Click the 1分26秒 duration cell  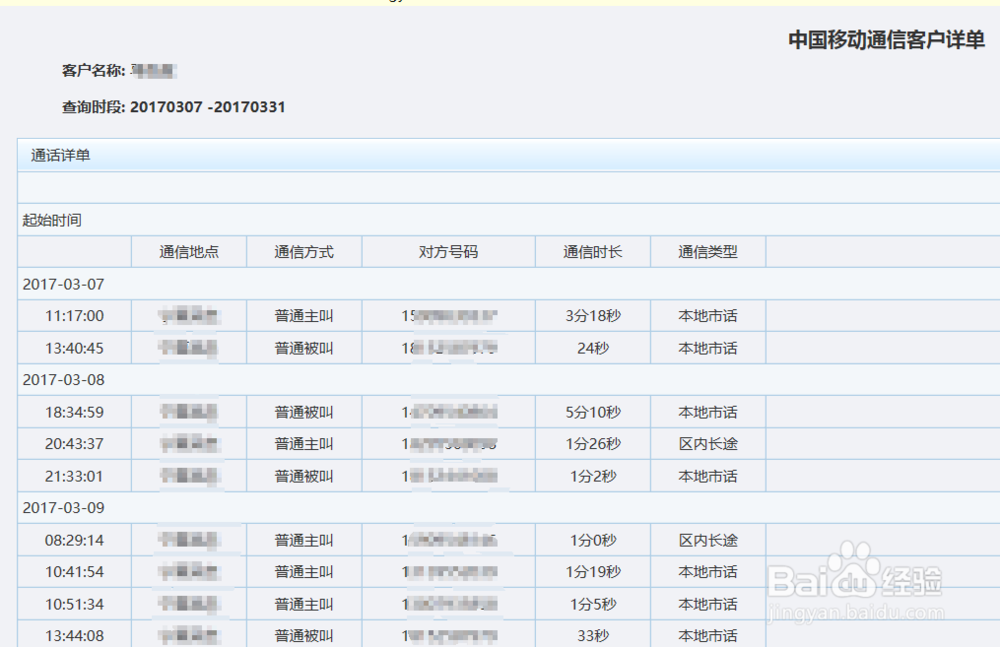pos(592,443)
